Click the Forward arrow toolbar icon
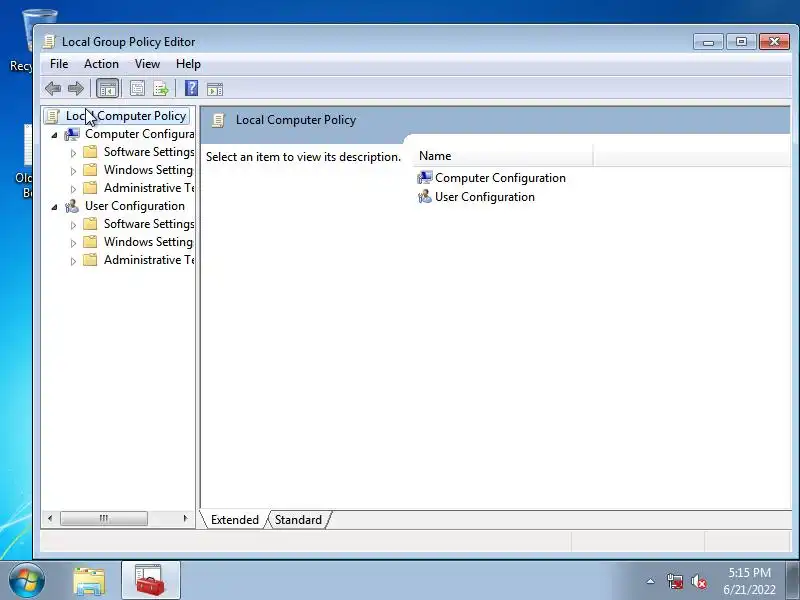The width and height of the screenshot is (800, 600). point(76,89)
